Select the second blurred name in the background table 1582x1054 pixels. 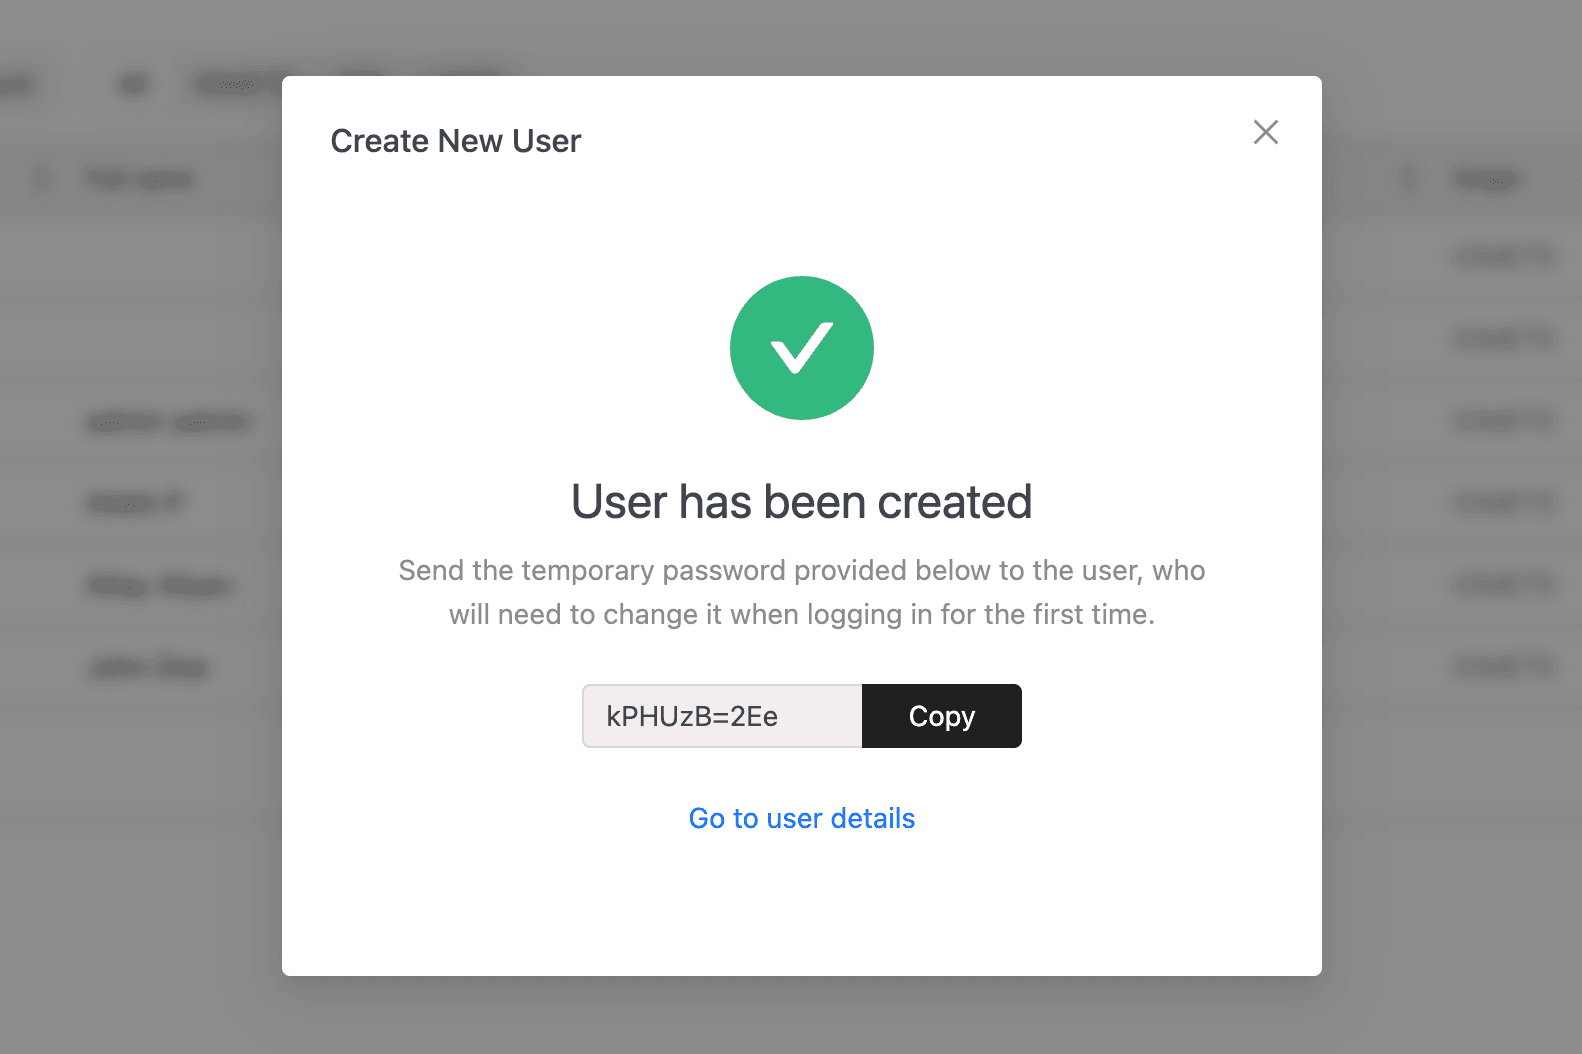tap(136, 502)
